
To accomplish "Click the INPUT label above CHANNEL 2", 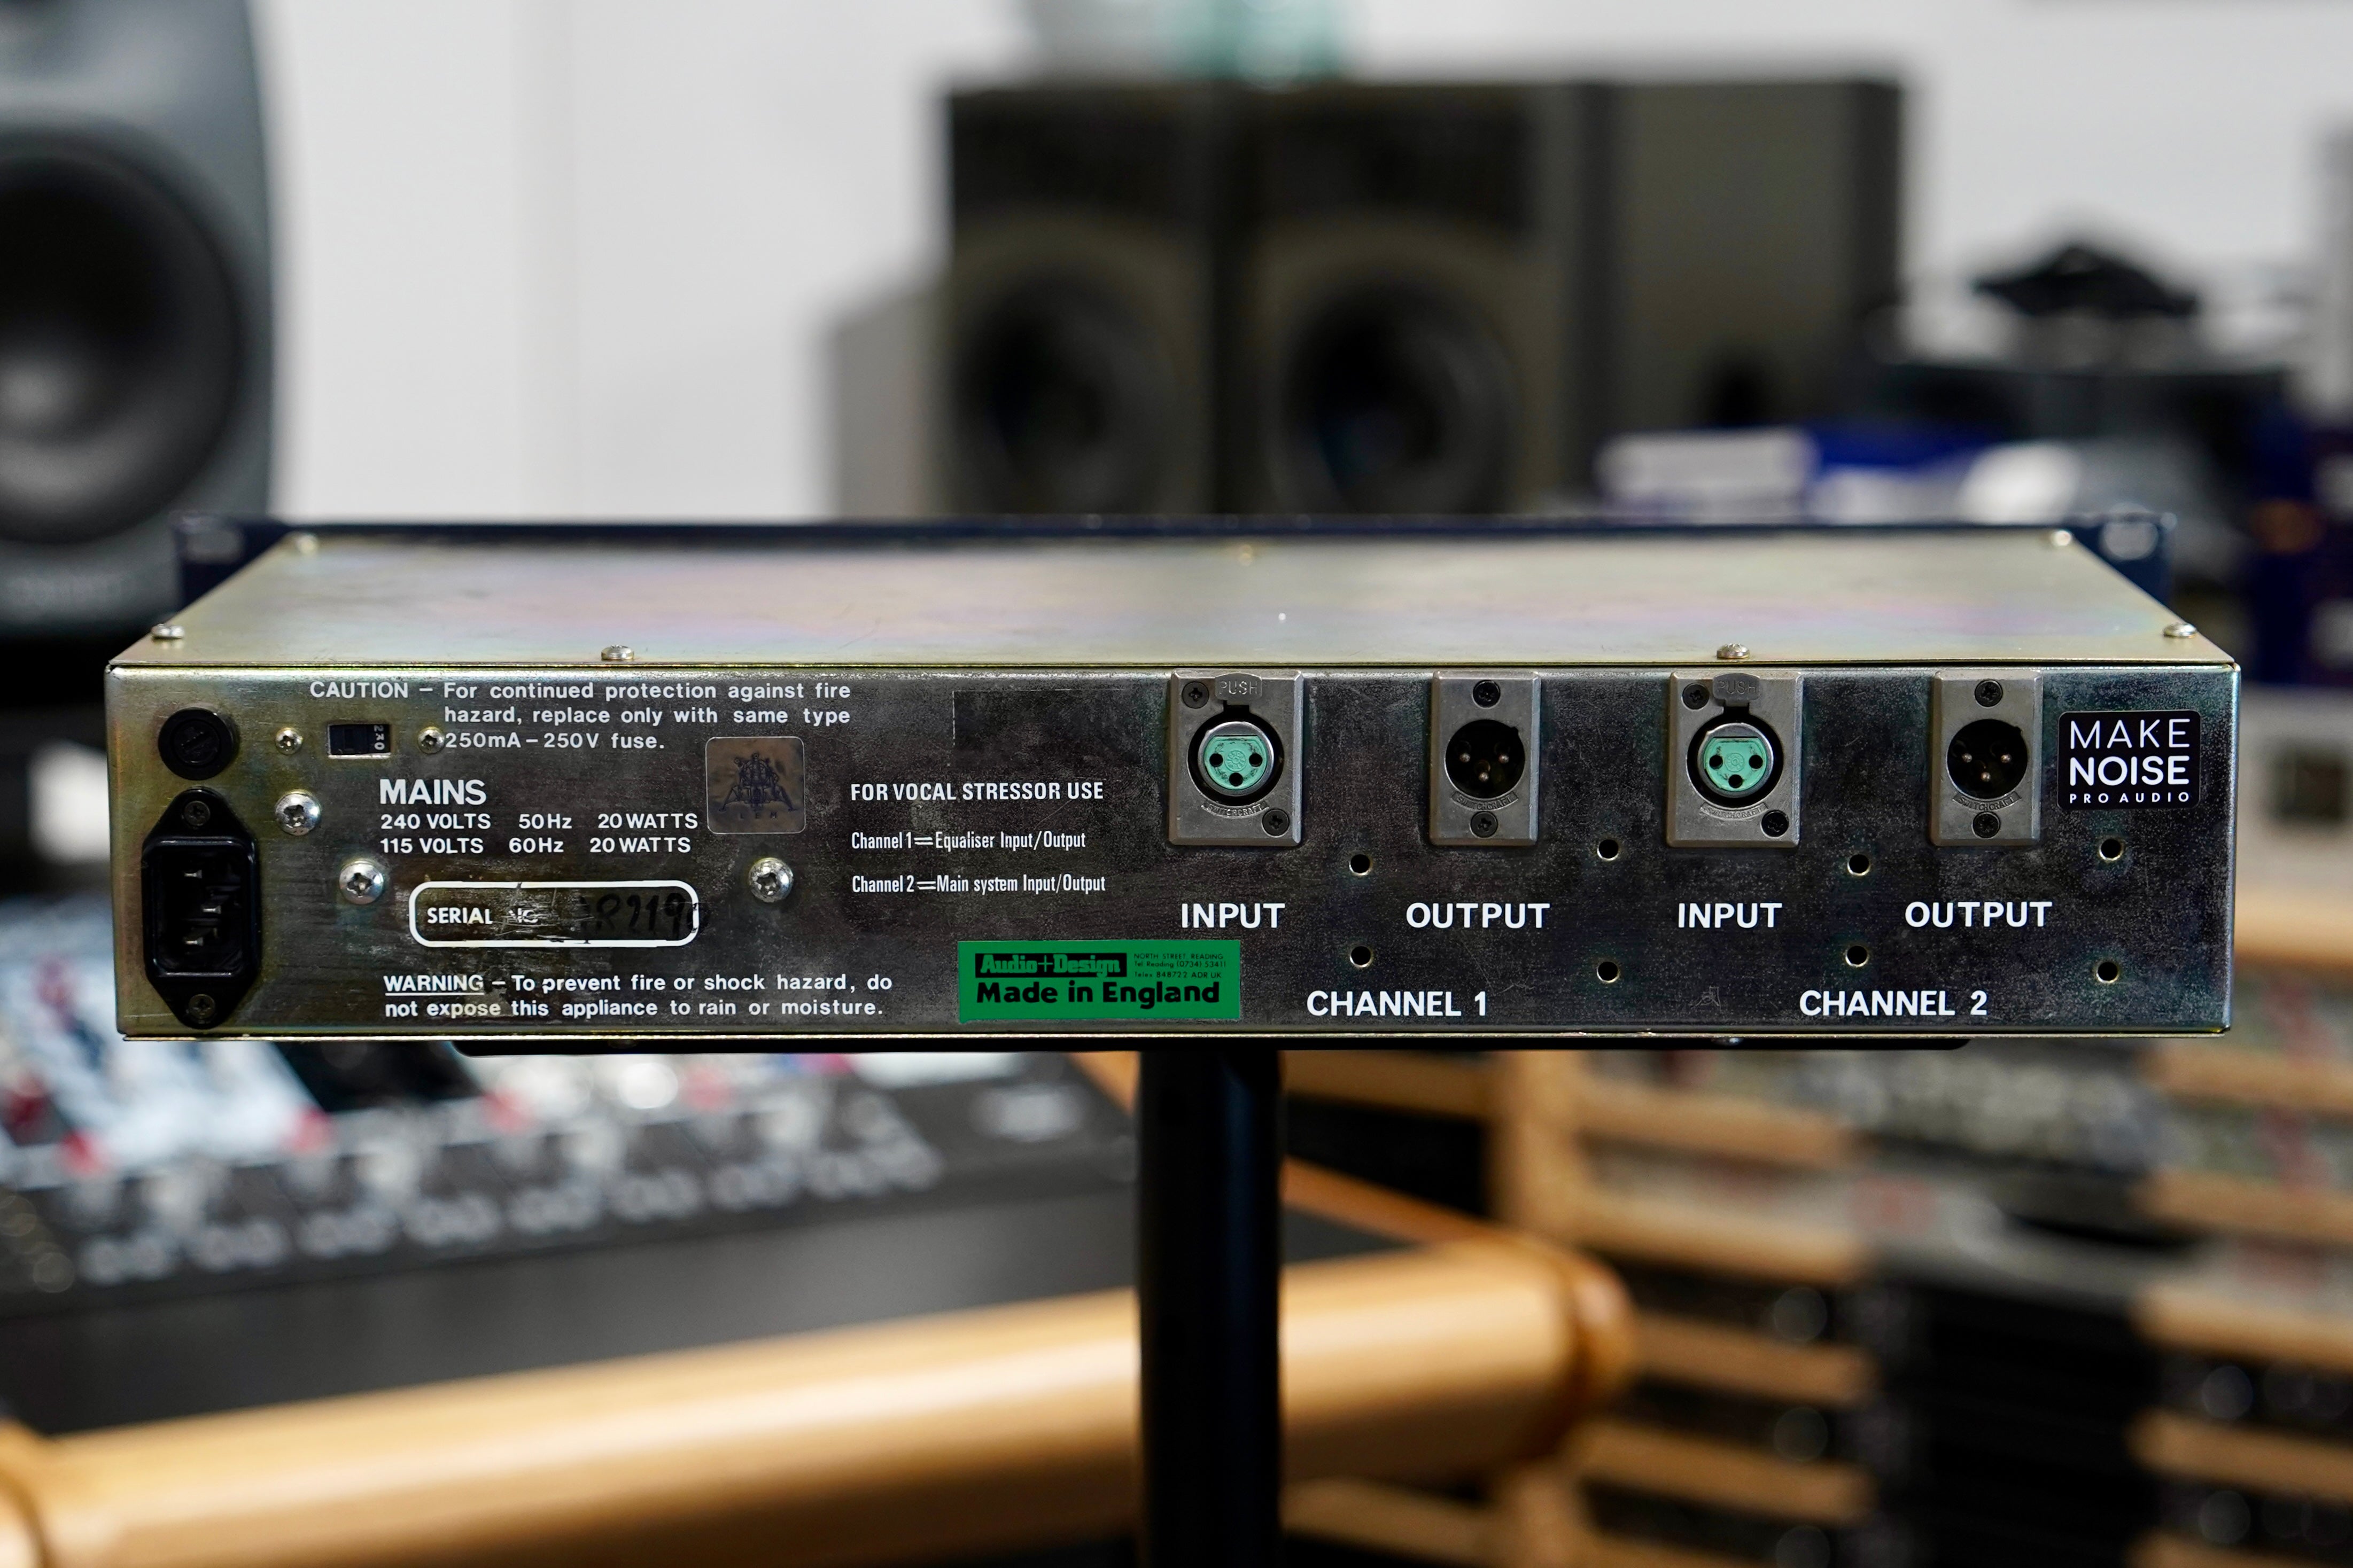I will click(1729, 916).
